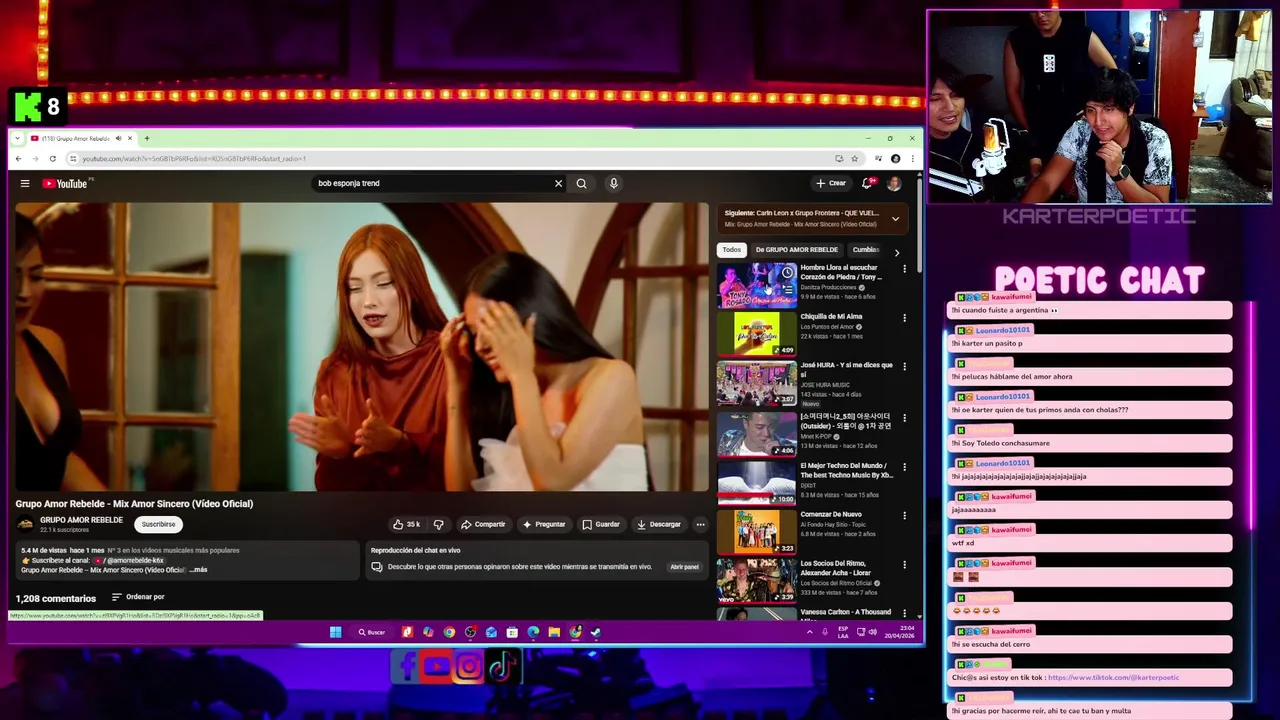Expand the description with ...más
The width and height of the screenshot is (1280, 720).
pyautogui.click(x=197, y=570)
